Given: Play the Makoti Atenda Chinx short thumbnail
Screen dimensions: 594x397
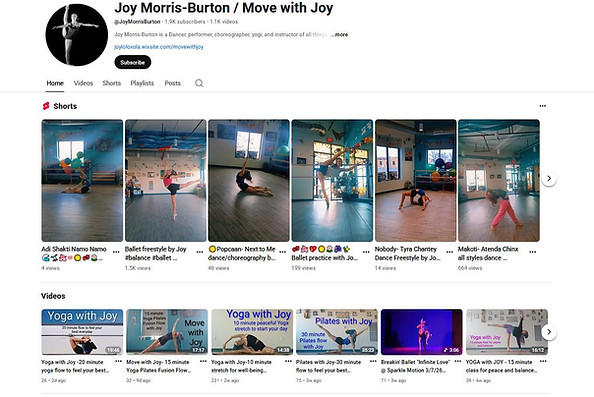Looking at the screenshot, I should [499, 181].
